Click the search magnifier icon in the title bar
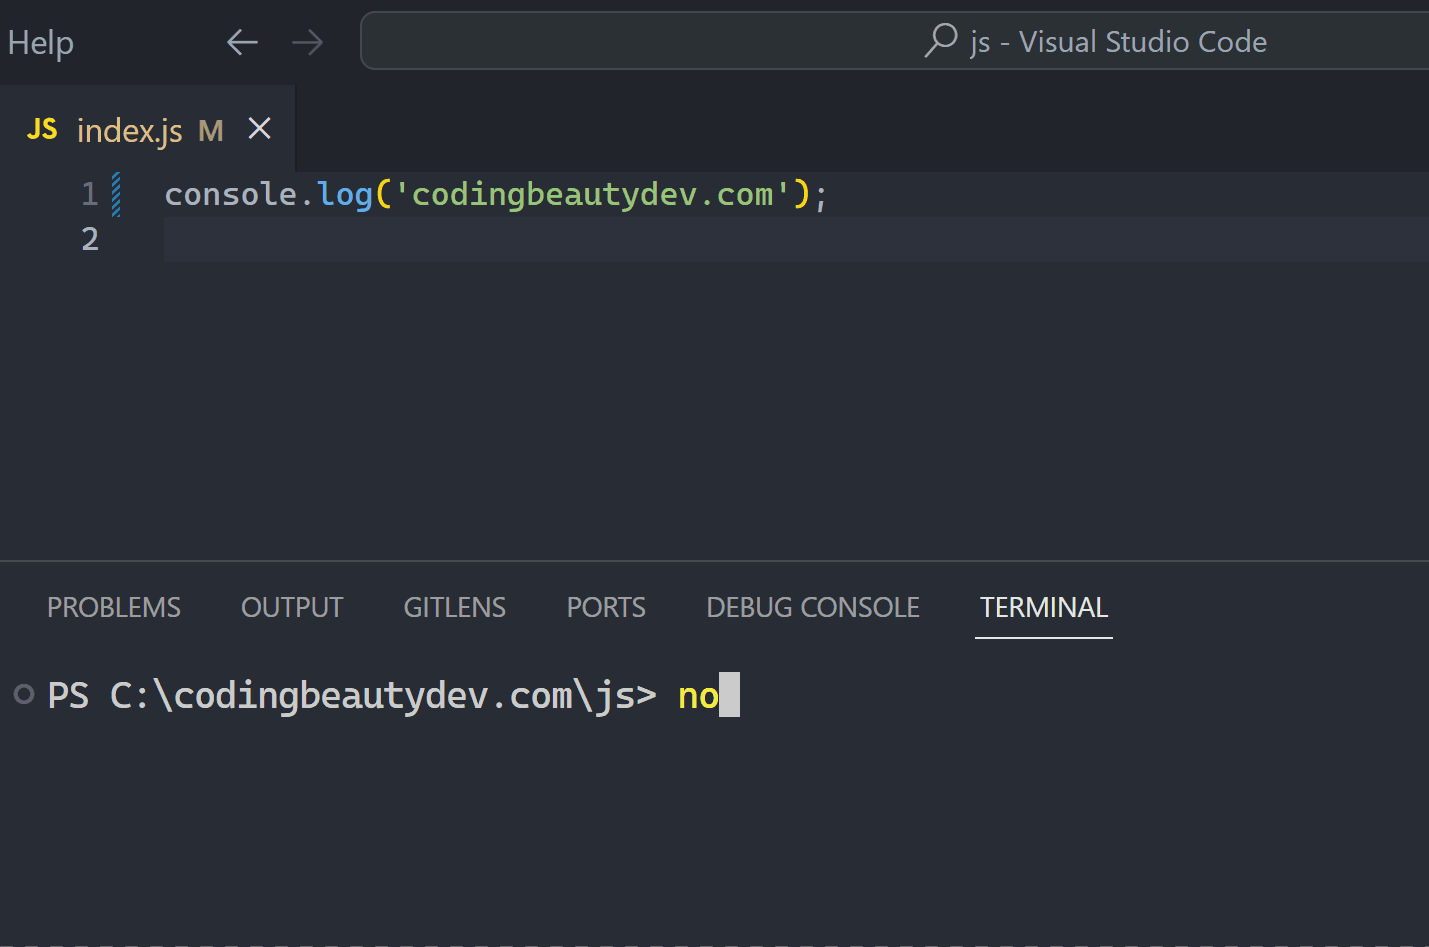Image resolution: width=1429 pixels, height=947 pixels. [941, 41]
